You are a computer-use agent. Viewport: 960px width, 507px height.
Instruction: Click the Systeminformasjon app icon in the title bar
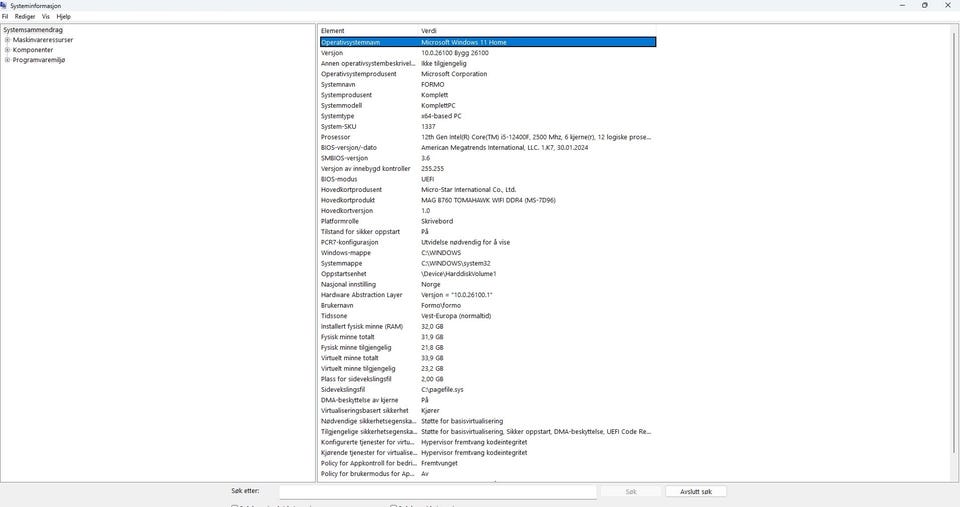coord(4,5)
